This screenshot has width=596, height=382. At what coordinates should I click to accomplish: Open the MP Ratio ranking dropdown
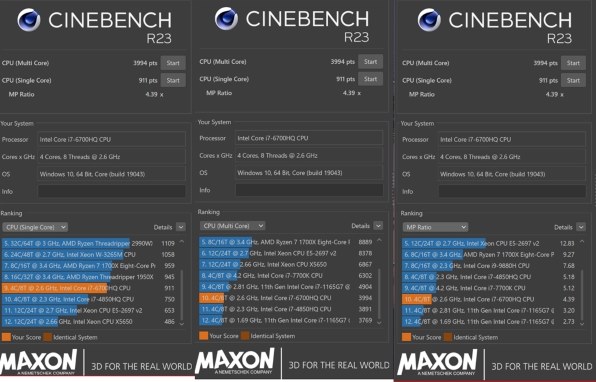[x=435, y=227]
